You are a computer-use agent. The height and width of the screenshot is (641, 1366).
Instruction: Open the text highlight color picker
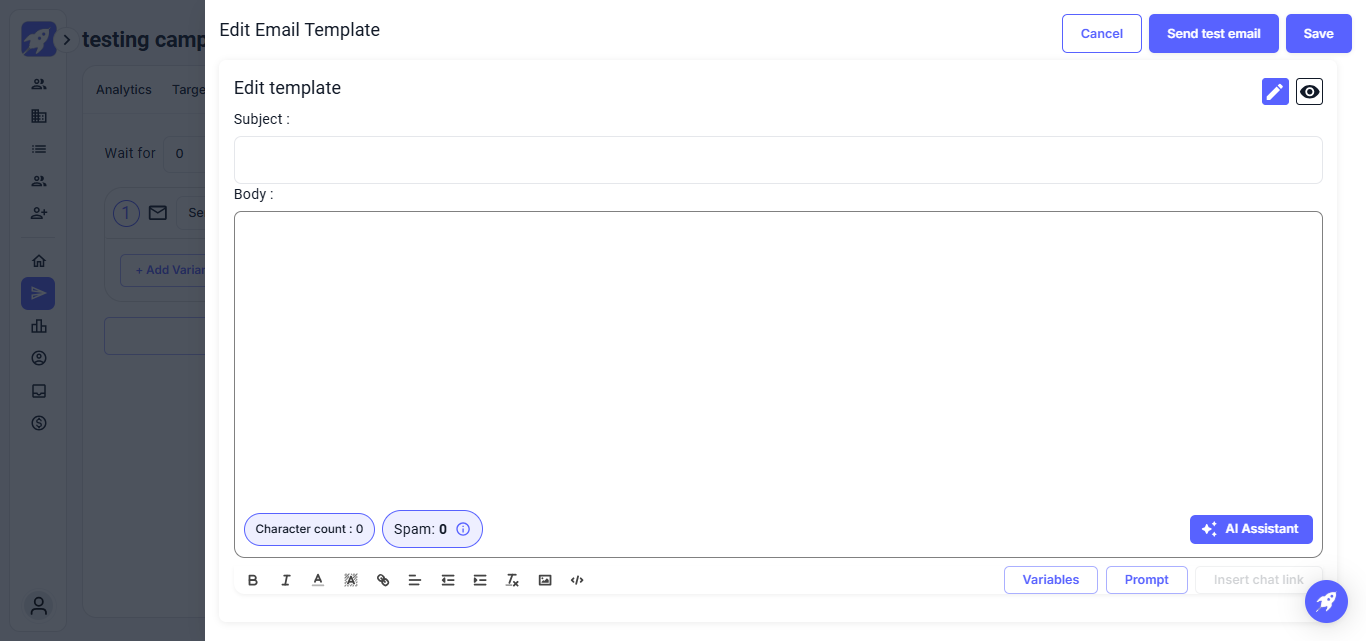351,580
